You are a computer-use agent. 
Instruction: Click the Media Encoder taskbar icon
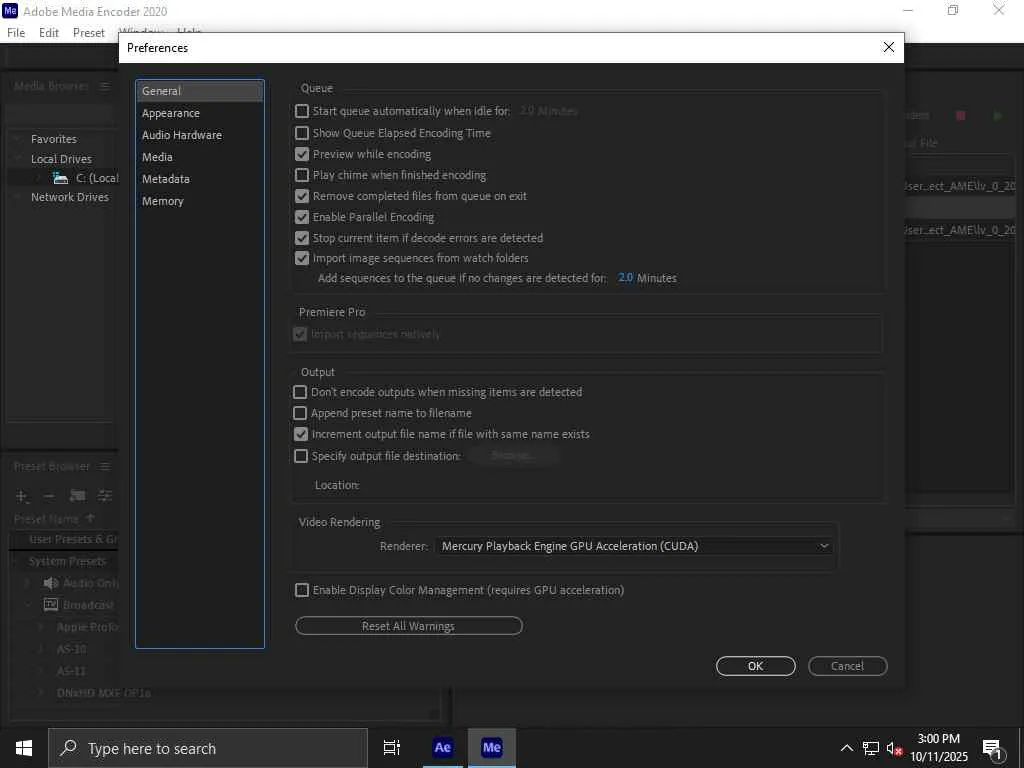coord(491,748)
